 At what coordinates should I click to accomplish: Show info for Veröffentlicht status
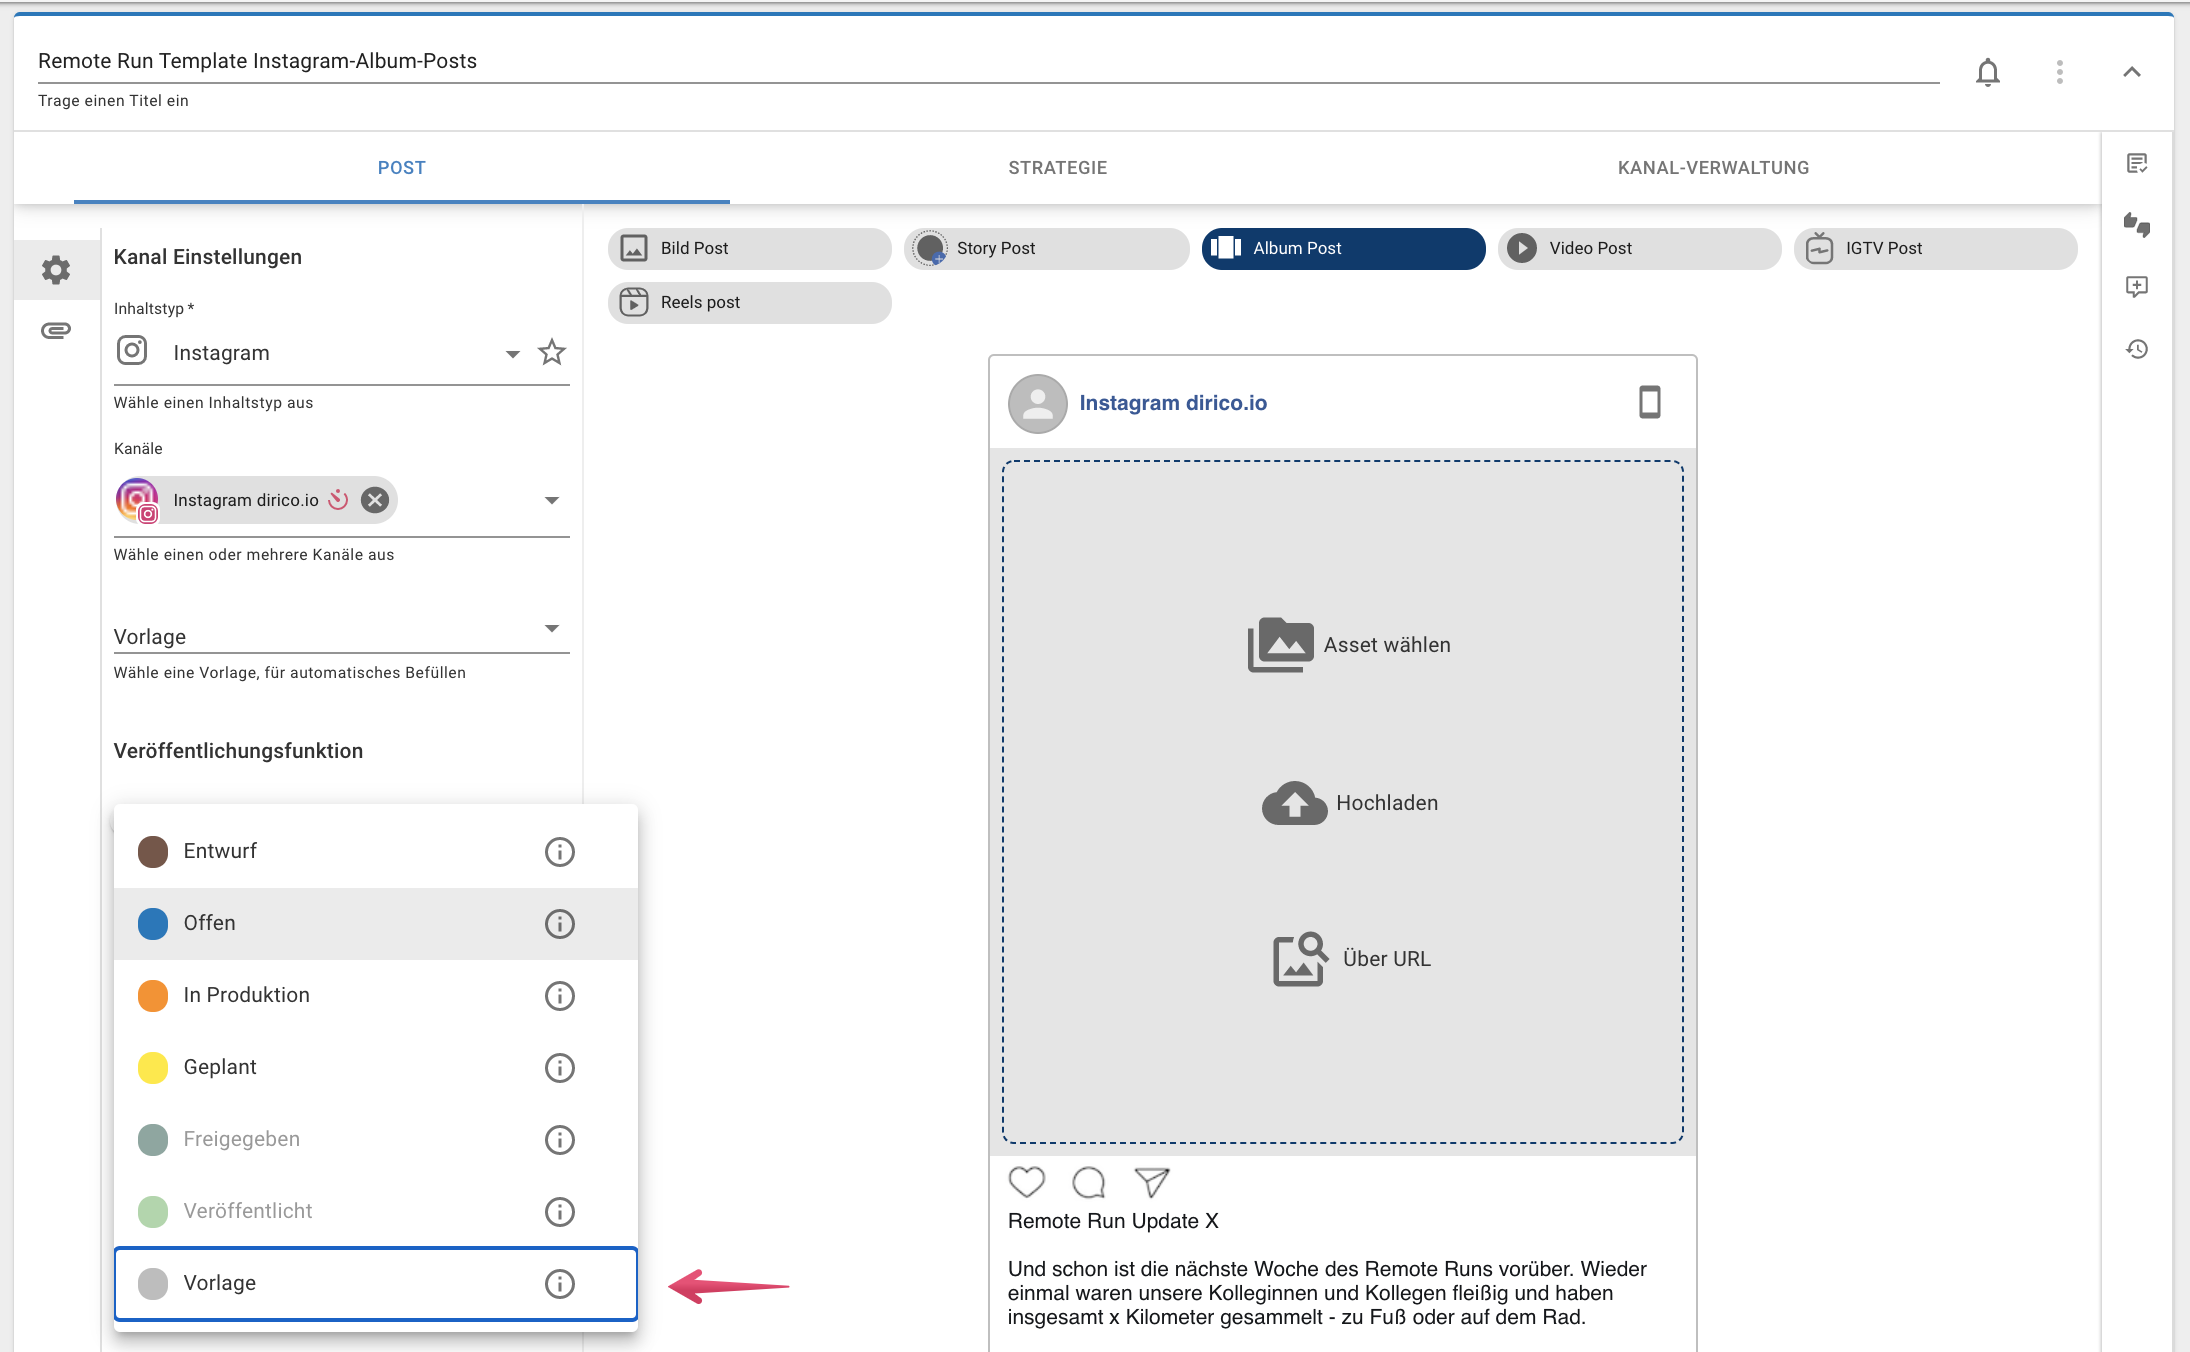560,1212
